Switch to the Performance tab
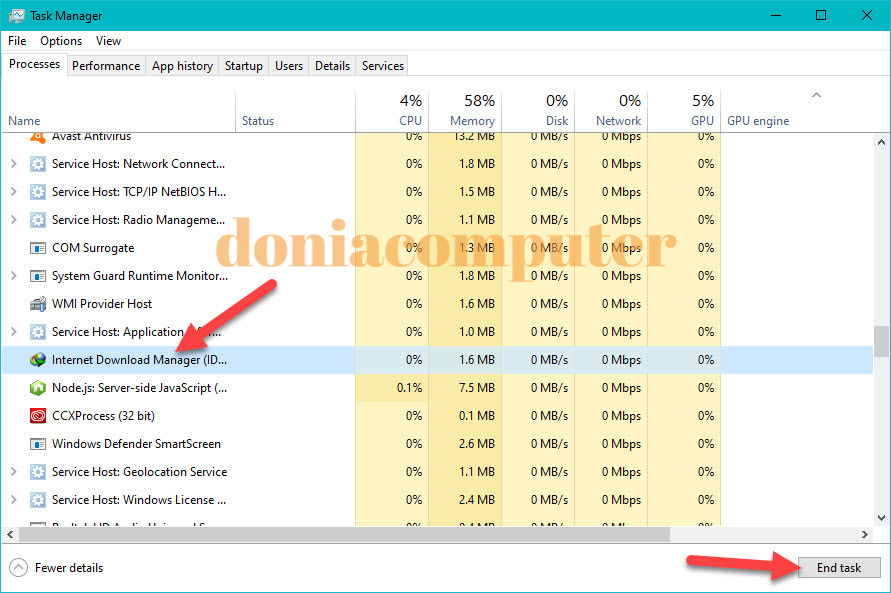891x593 pixels. pos(106,66)
